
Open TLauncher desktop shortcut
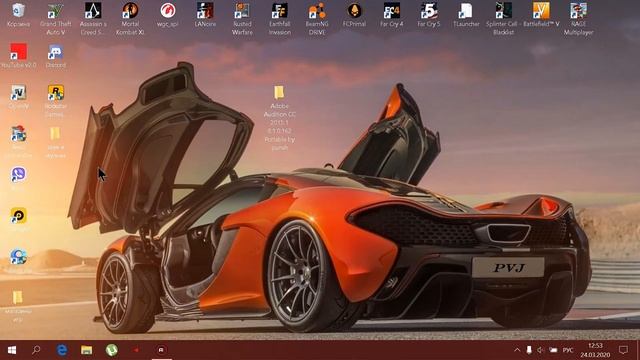[466, 11]
